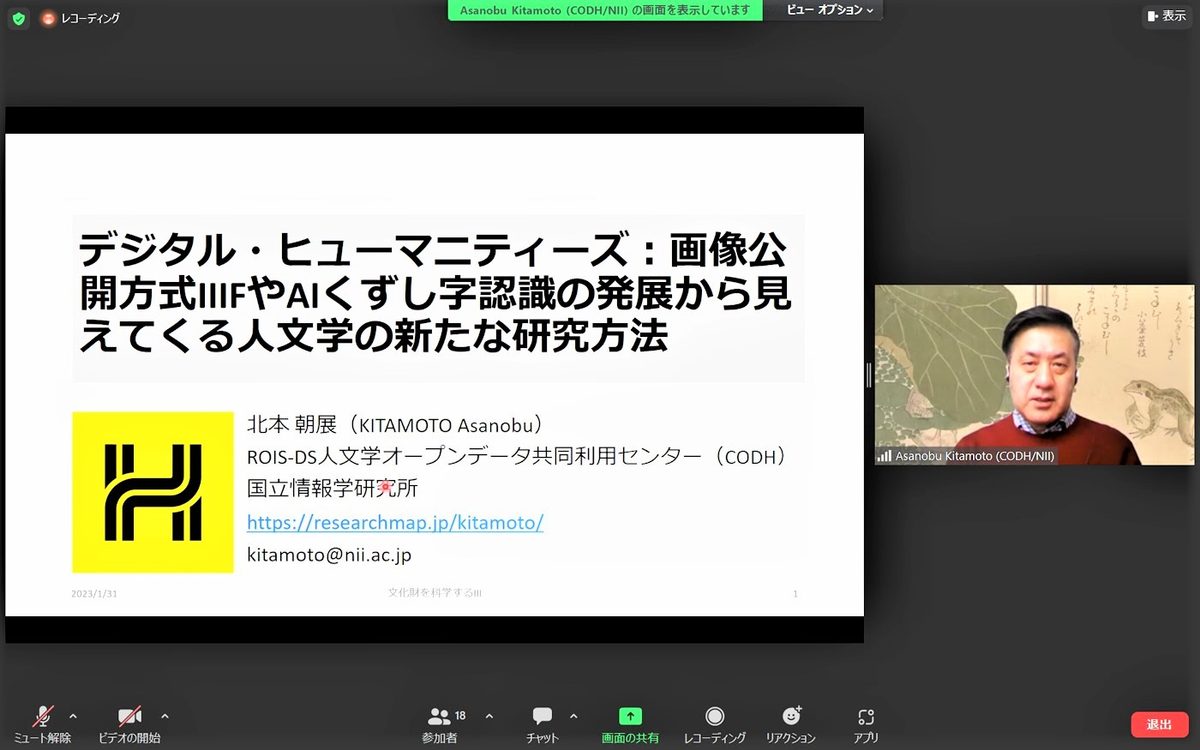This screenshot has width=1200, height=750.
Task: Click the red recording indicator icon
Action: [x=48, y=18]
